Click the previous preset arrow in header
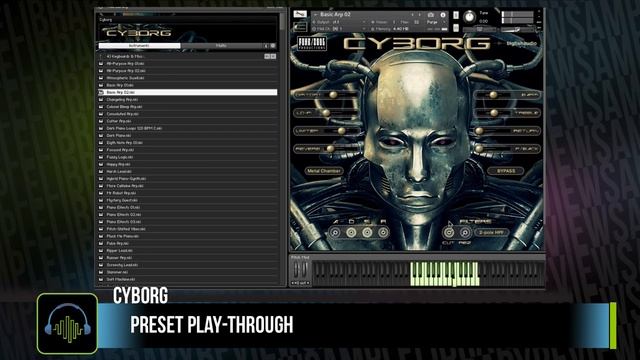 [x=412, y=15]
